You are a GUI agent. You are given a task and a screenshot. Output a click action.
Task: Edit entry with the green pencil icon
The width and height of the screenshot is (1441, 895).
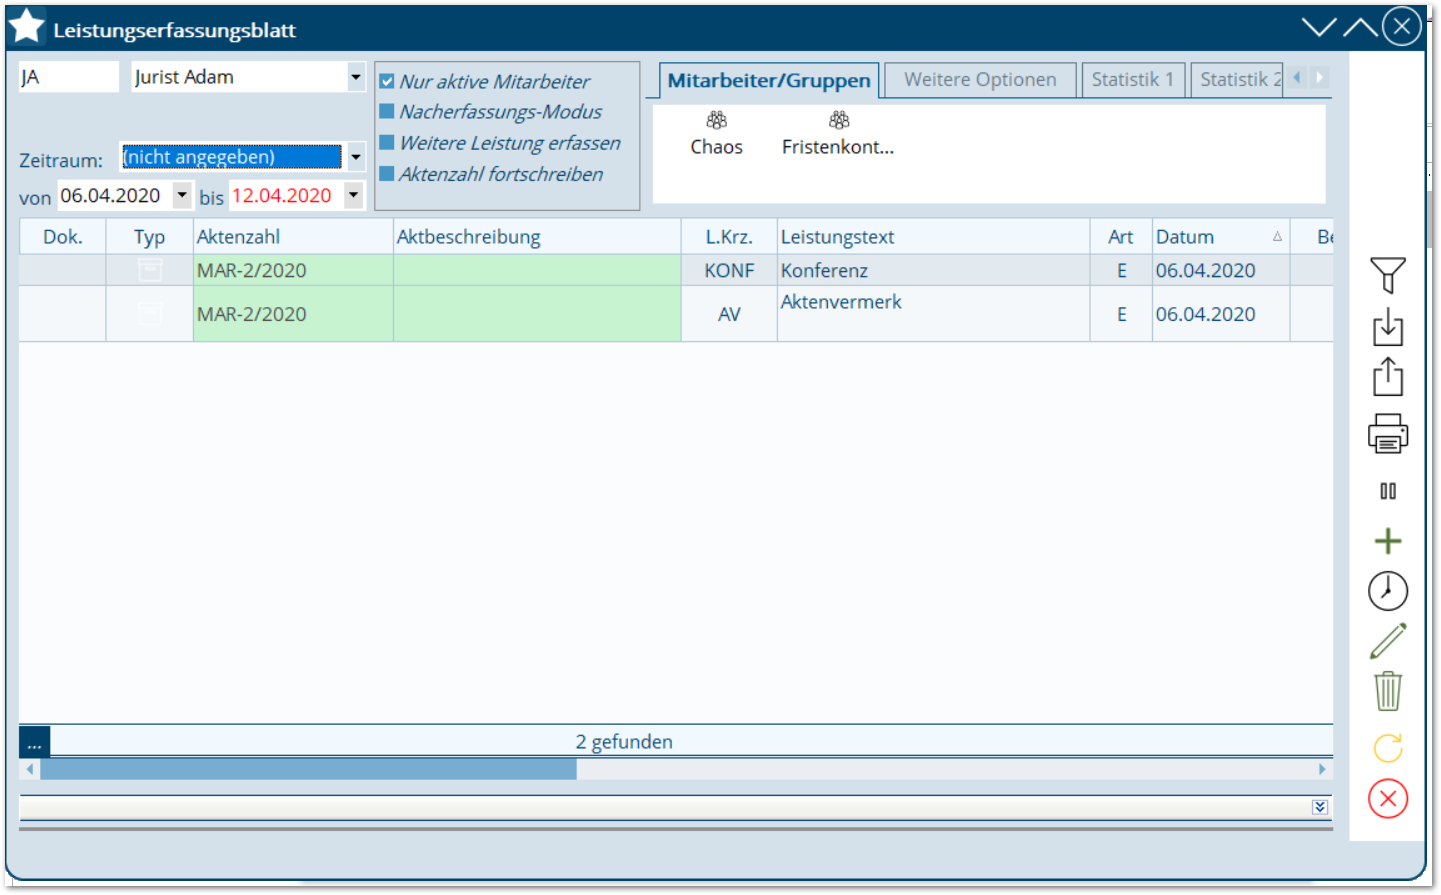[x=1388, y=641]
